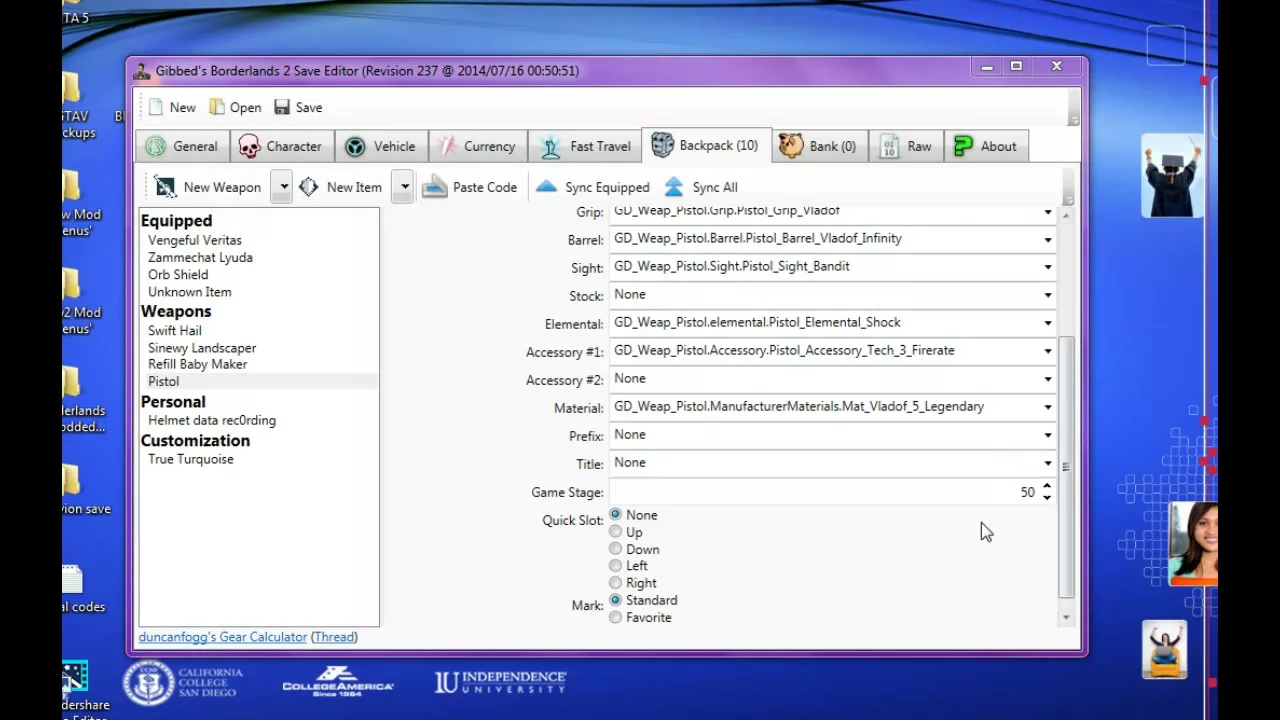
Task: Select Vengeful Veritas in Equipped list
Action: (x=195, y=240)
